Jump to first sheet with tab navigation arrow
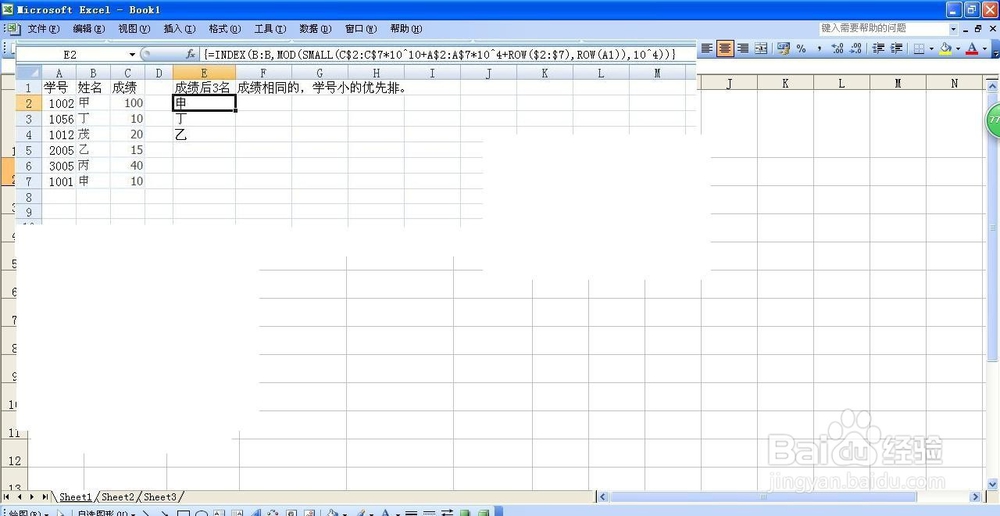Image resolution: width=1000 pixels, height=516 pixels. tap(8, 496)
